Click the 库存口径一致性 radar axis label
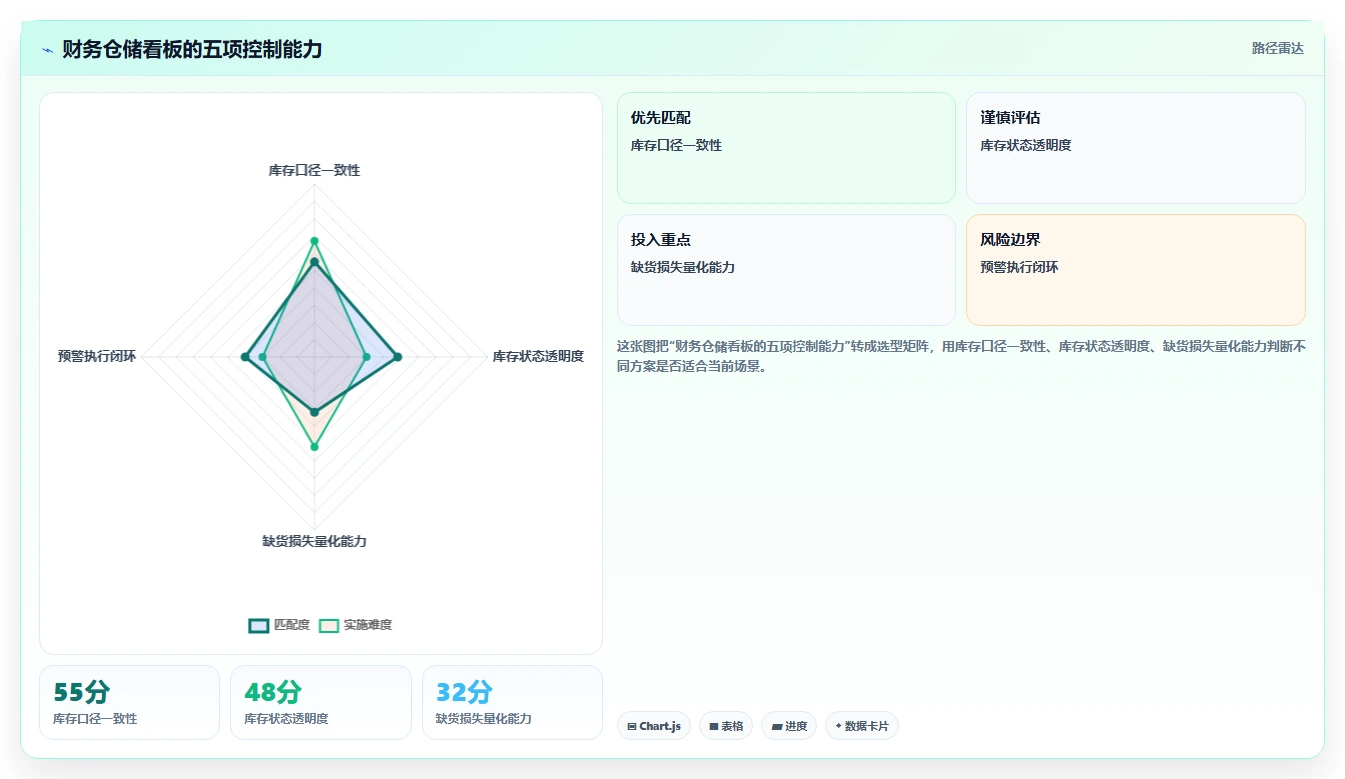 coord(314,171)
